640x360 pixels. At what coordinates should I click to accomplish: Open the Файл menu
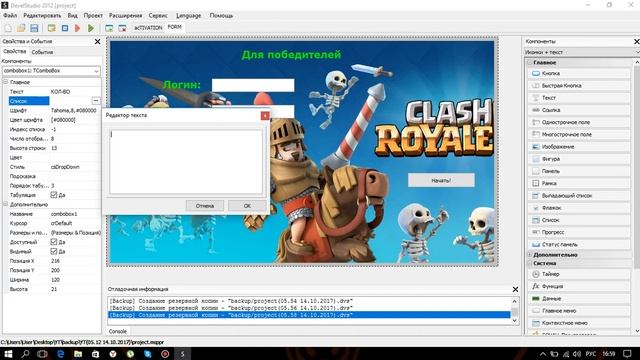click(10, 16)
